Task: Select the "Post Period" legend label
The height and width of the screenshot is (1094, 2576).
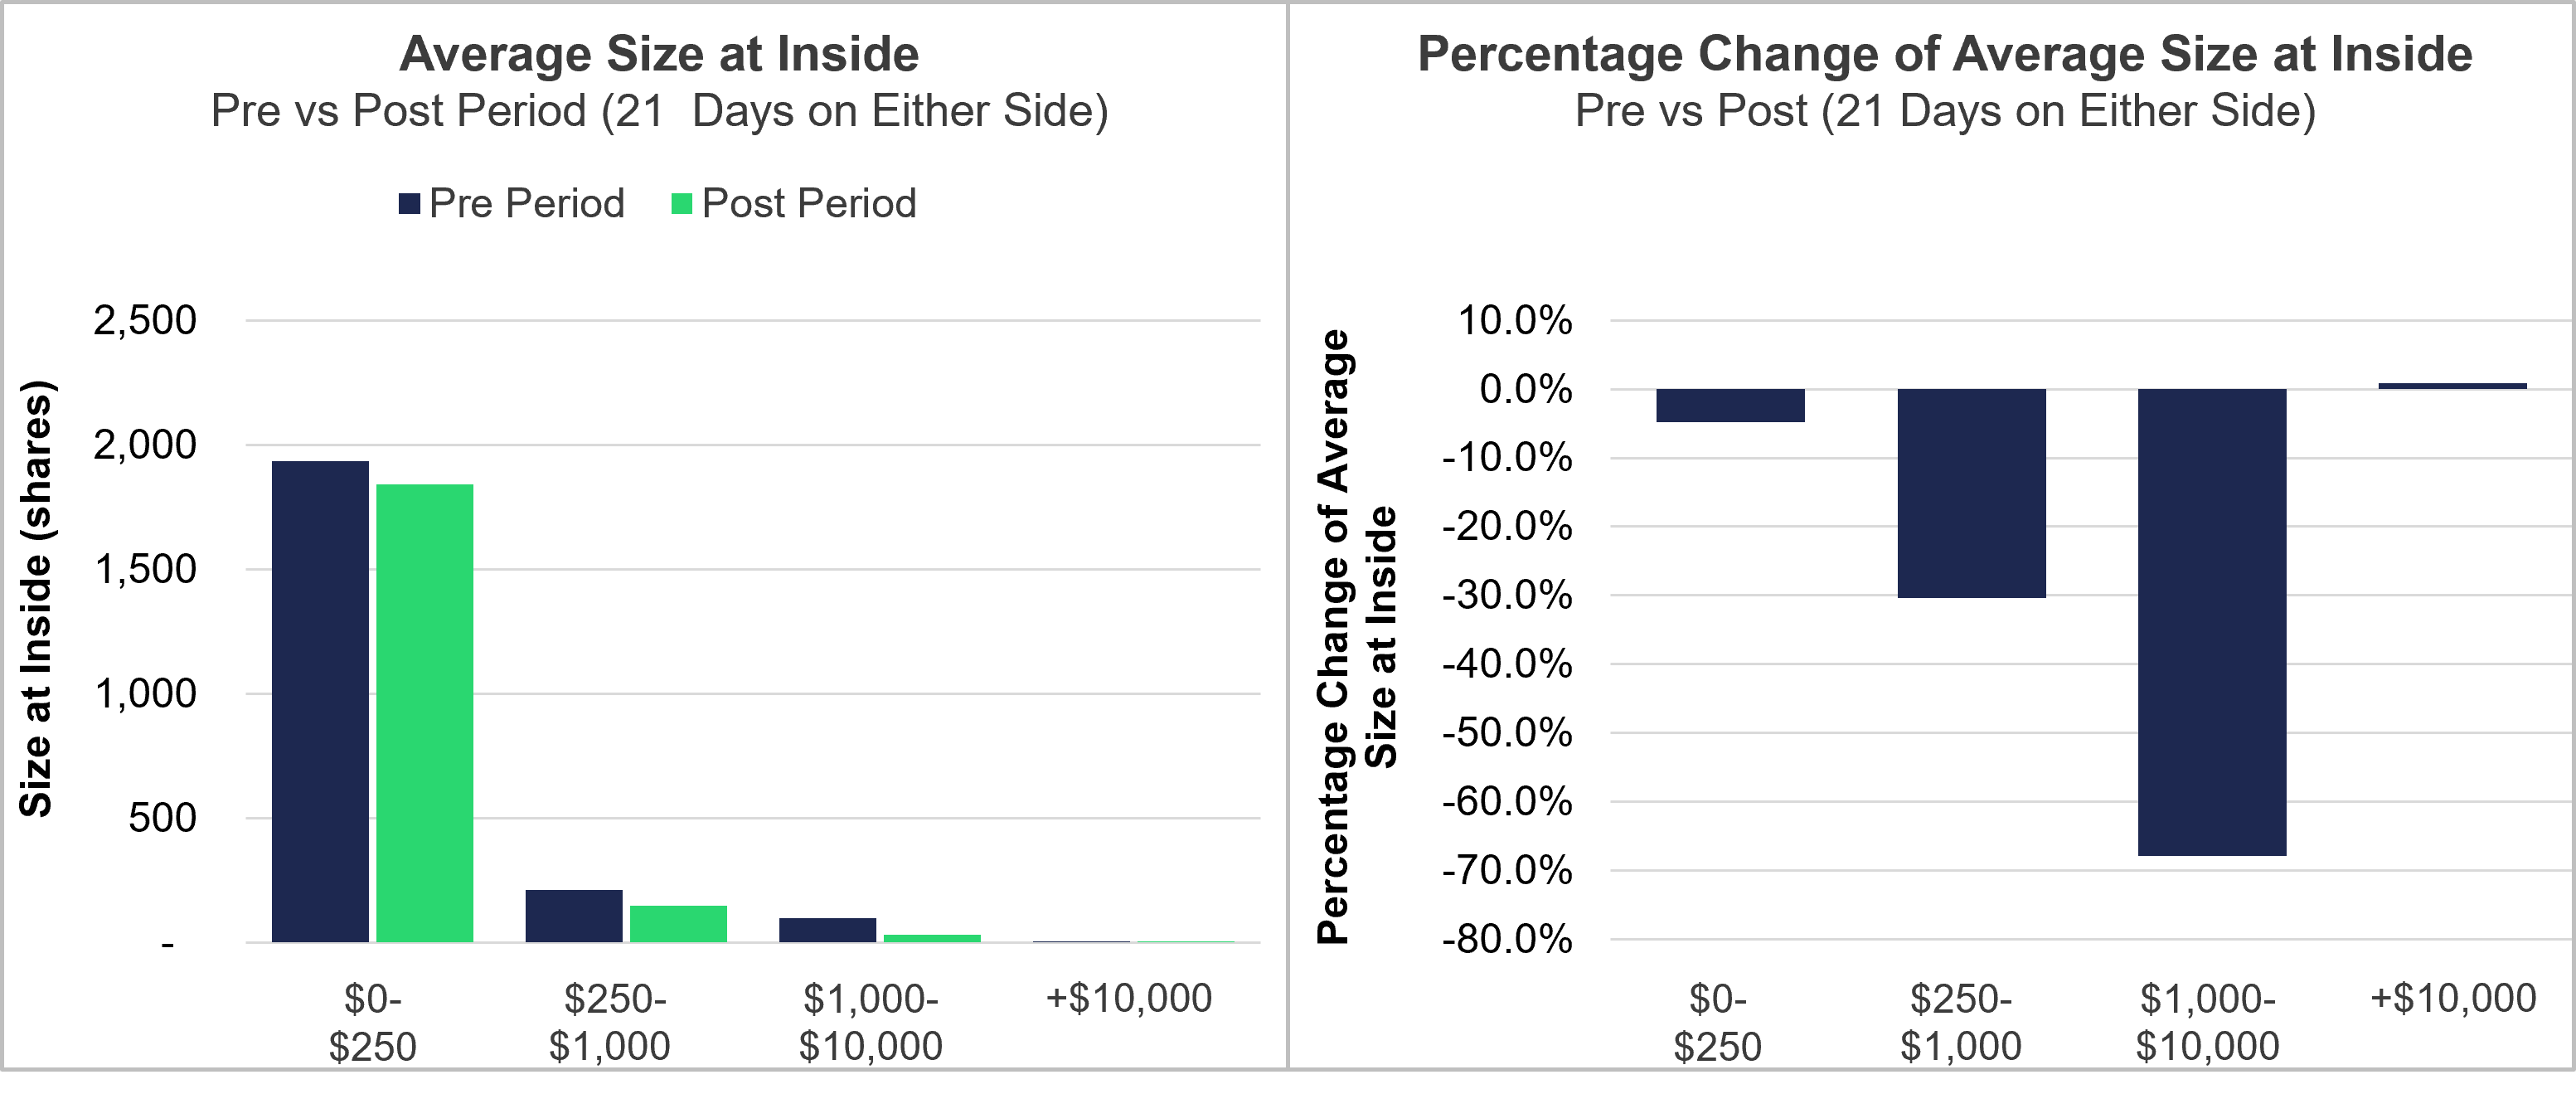Action: pyautogui.click(x=808, y=204)
